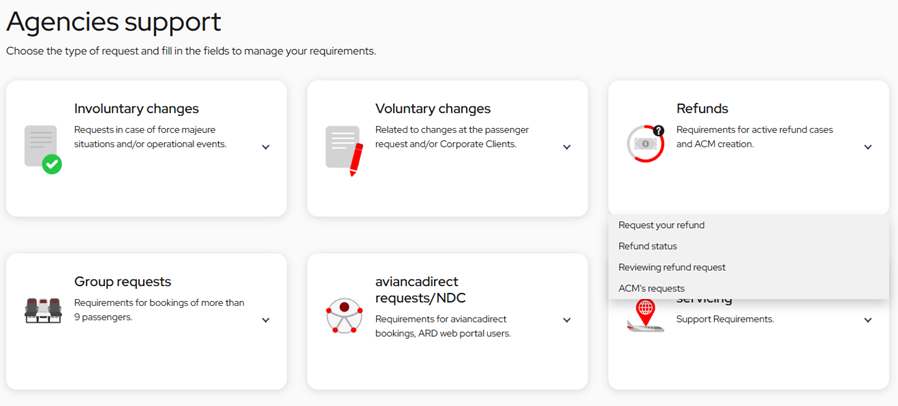Click the 'Involuntary changes' card title
The width and height of the screenshot is (898, 406).
pos(136,108)
